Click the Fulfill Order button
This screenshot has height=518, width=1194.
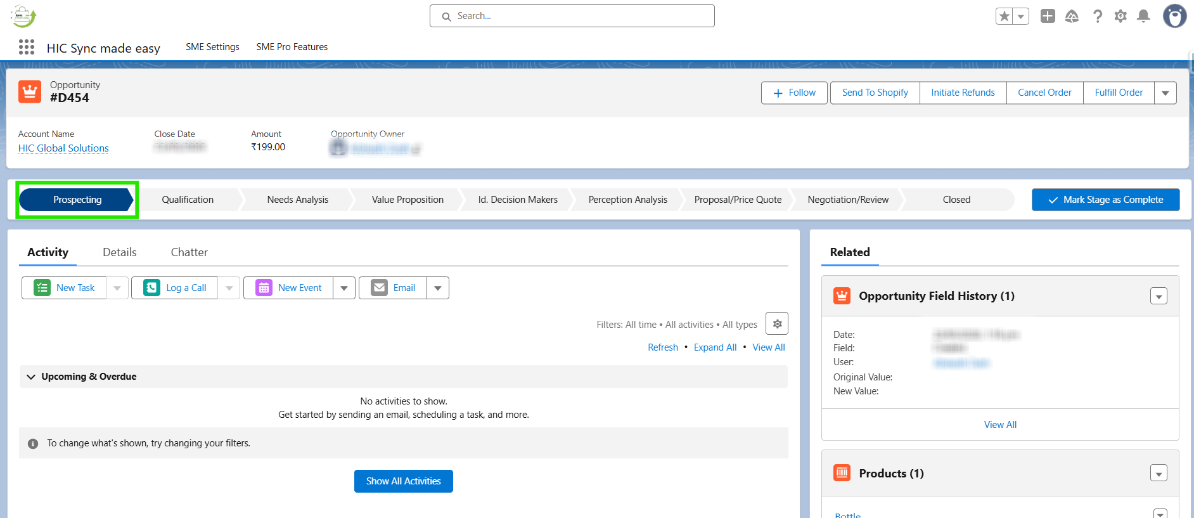(1119, 93)
